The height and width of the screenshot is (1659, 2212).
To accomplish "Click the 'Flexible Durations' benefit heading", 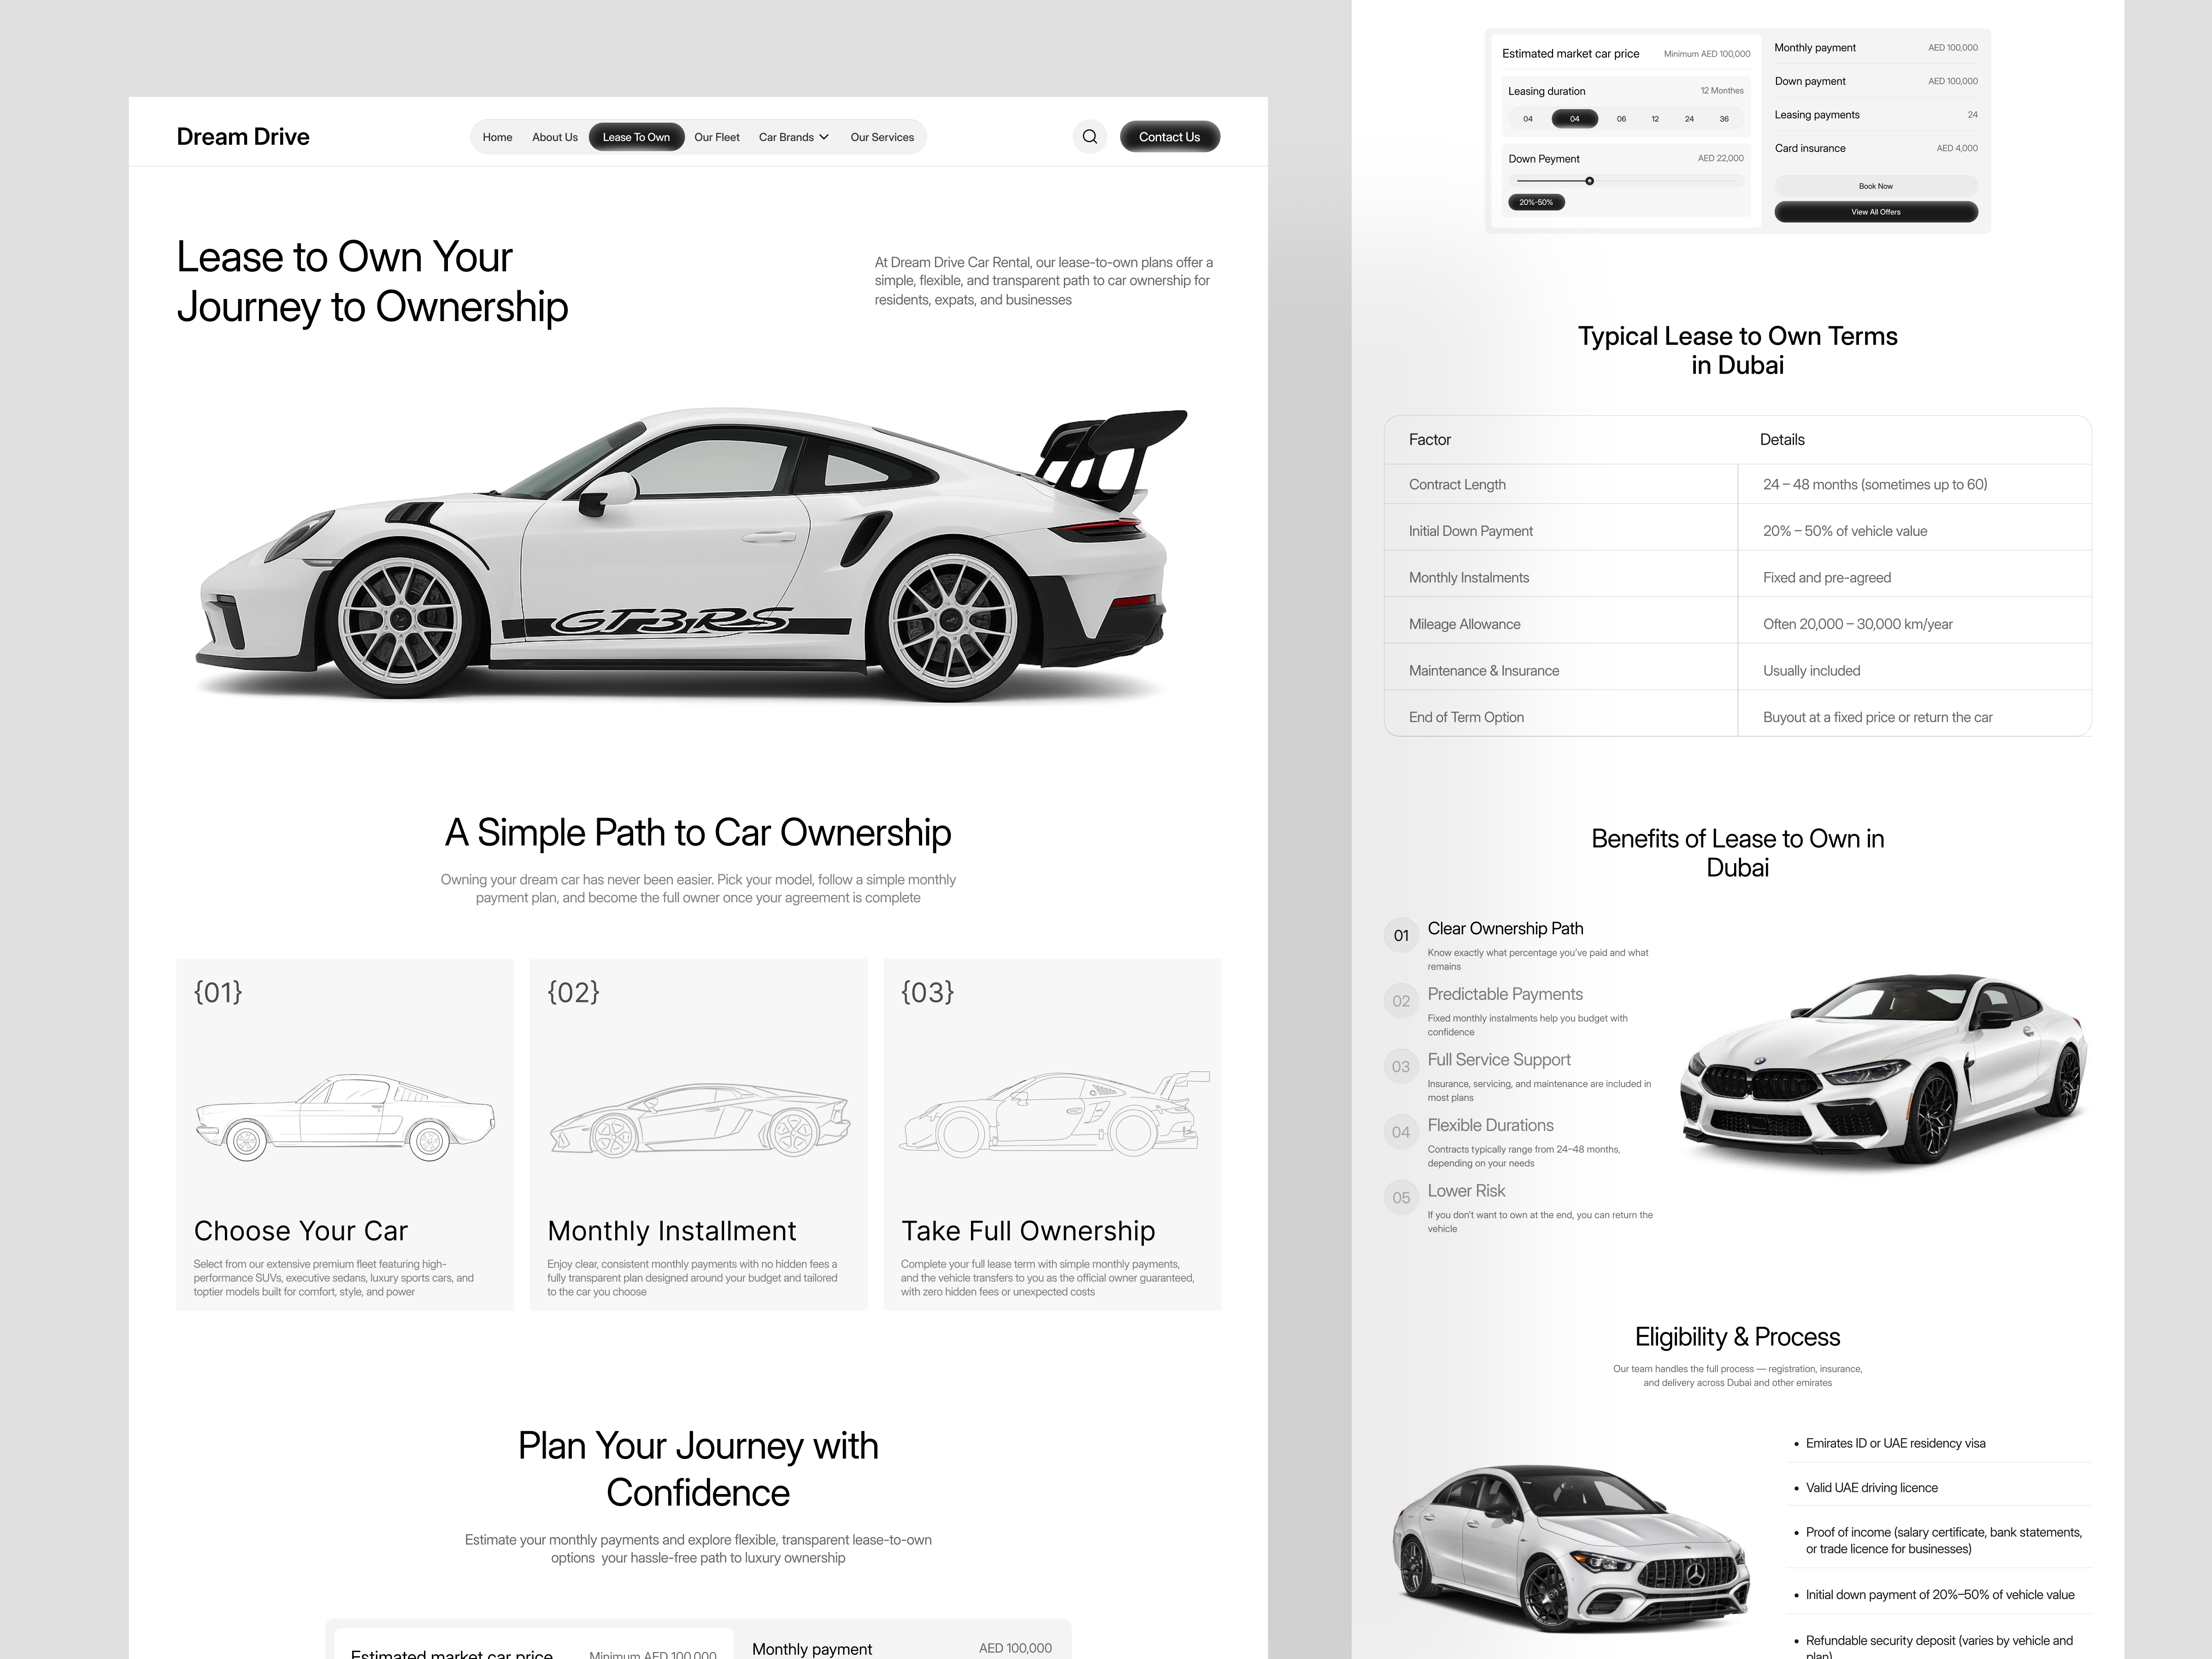I will 1490,1125.
